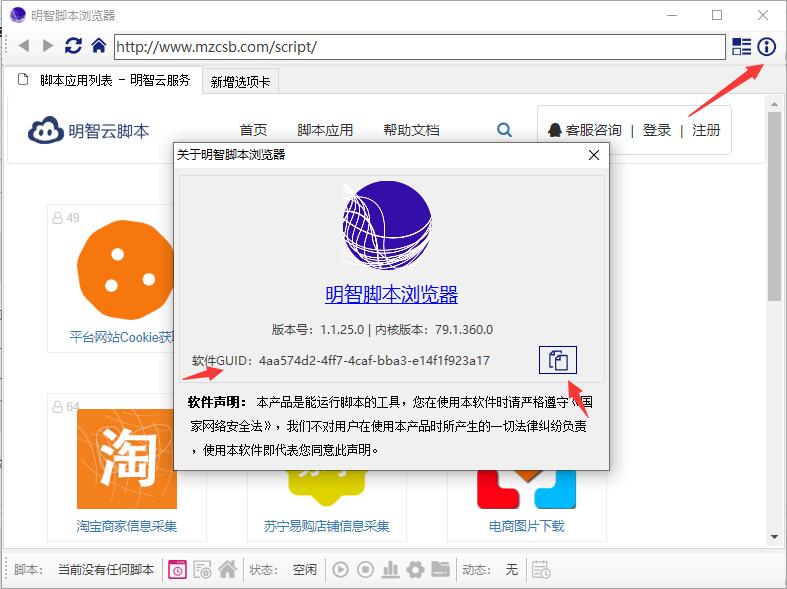
Task: Click the scrollbar up arrow
Action: click(x=774, y=104)
